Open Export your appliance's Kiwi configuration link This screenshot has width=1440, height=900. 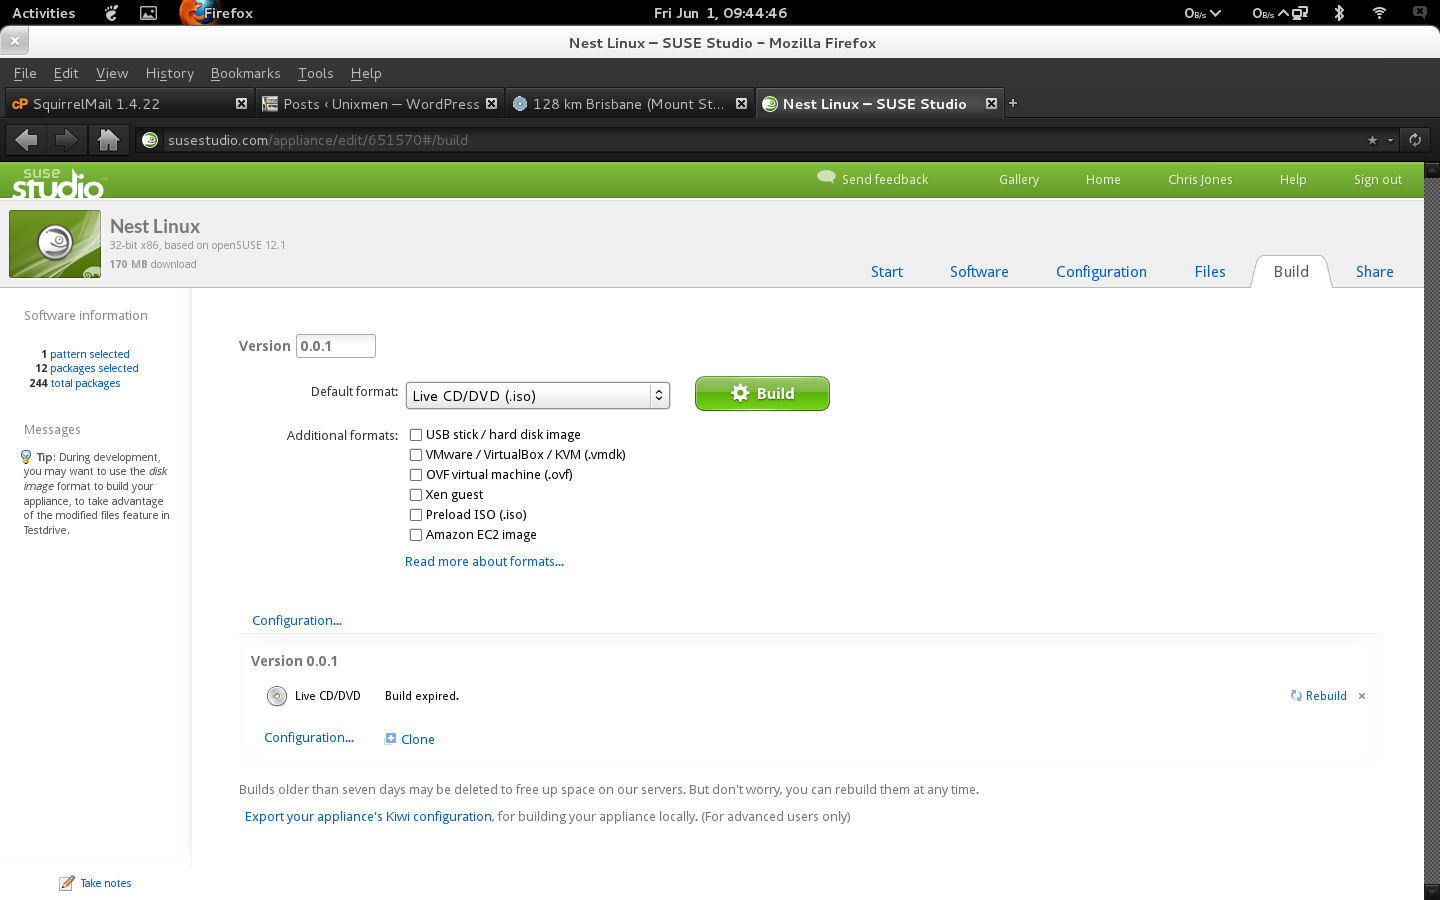[x=368, y=817]
